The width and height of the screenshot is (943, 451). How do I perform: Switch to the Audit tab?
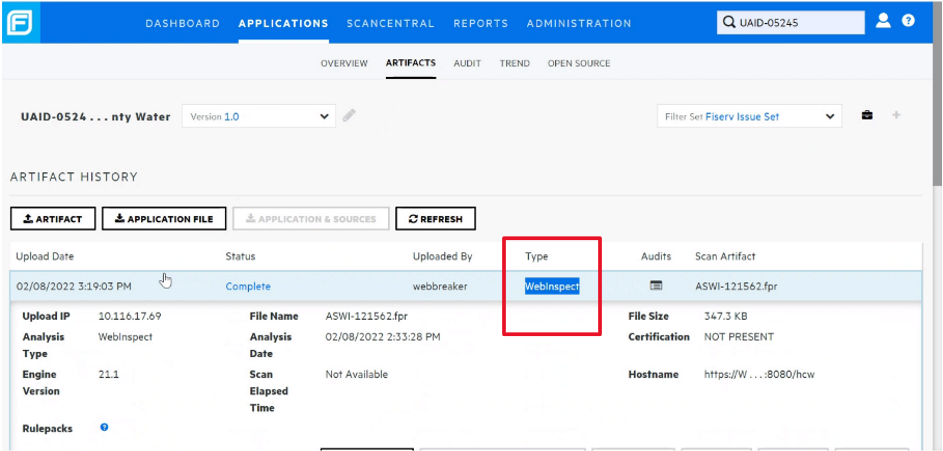point(467,63)
